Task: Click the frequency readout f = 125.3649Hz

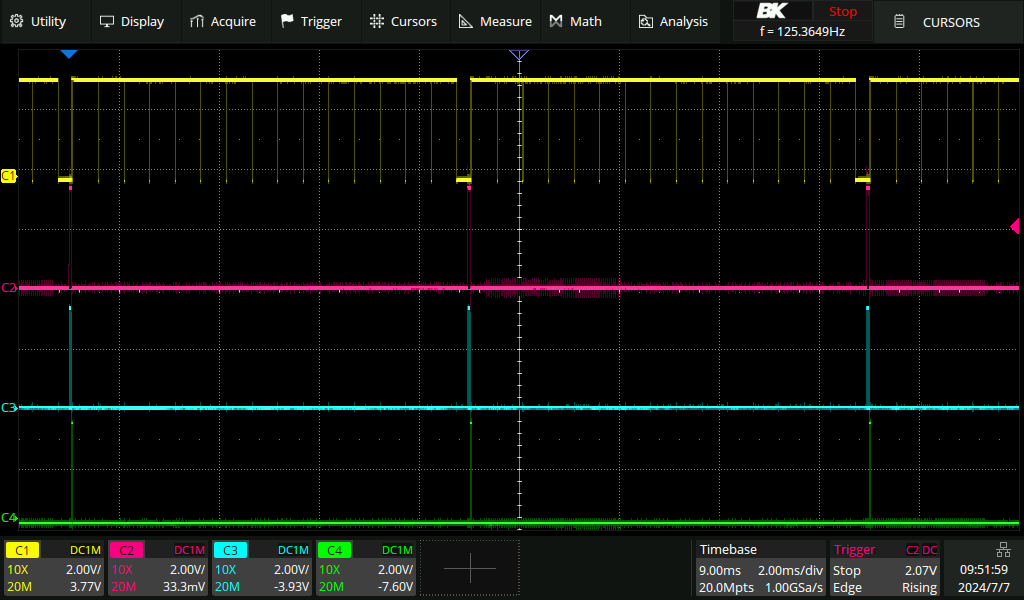Action: click(x=803, y=31)
